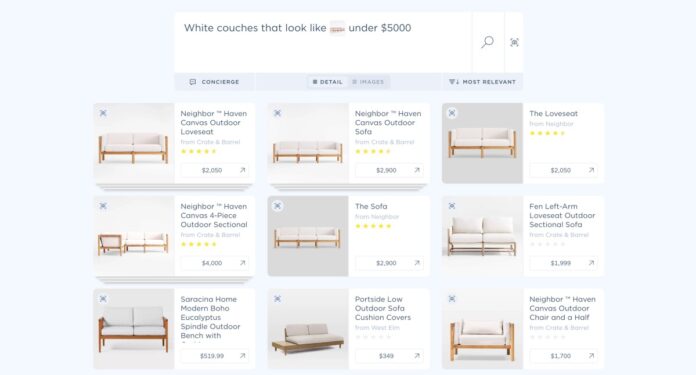The height and width of the screenshot is (375, 696).
Task: Open the Most Relevant sort dropdown
Action: (x=482, y=82)
